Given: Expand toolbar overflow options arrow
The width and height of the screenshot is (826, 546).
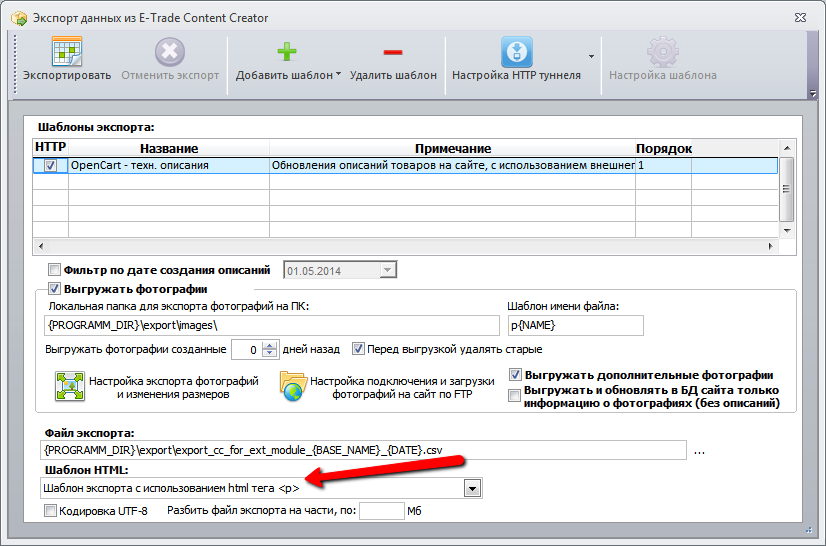Looking at the screenshot, I should (813, 93).
